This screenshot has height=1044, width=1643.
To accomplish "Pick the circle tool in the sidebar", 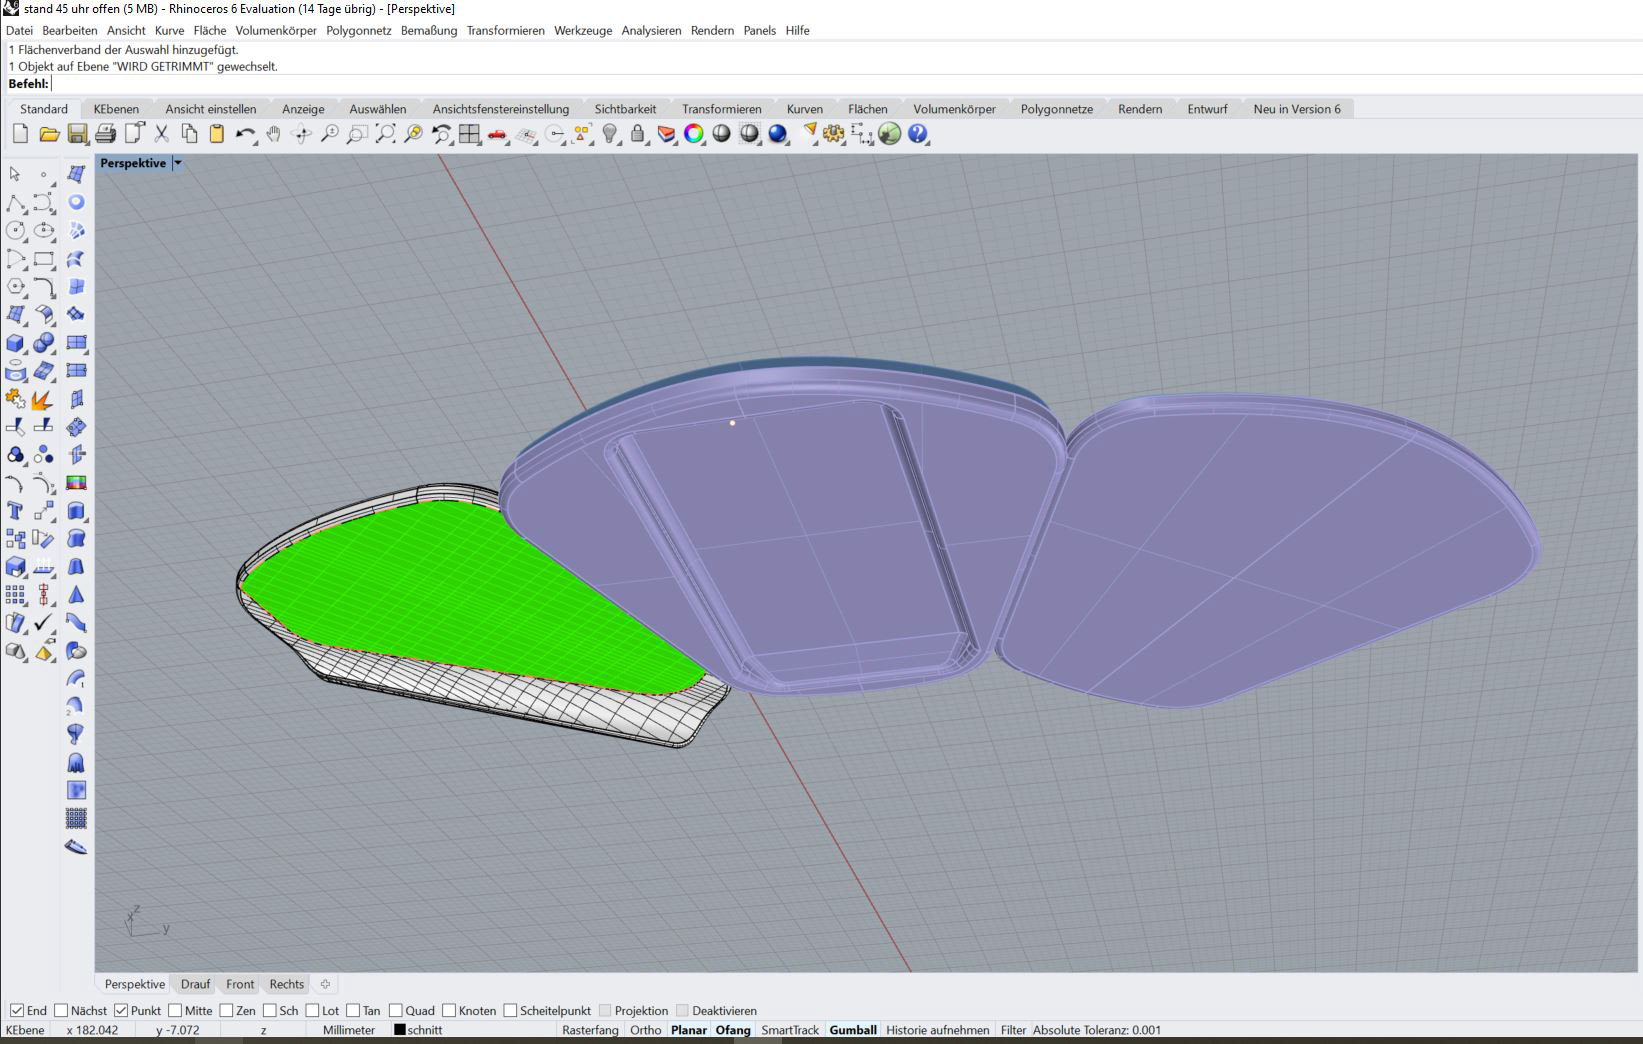I will tap(15, 231).
